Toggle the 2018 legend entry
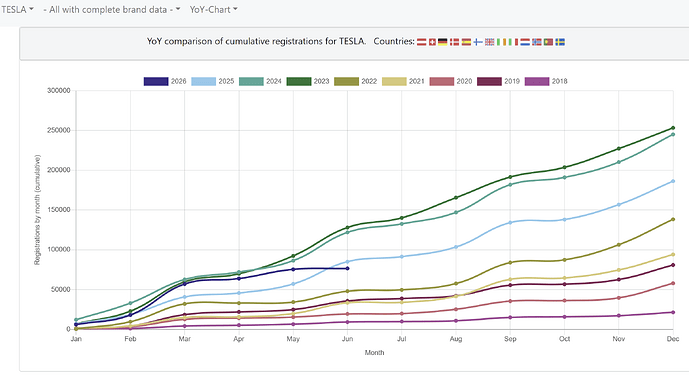The height and width of the screenshot is (376, 689). tap(546, 81)
